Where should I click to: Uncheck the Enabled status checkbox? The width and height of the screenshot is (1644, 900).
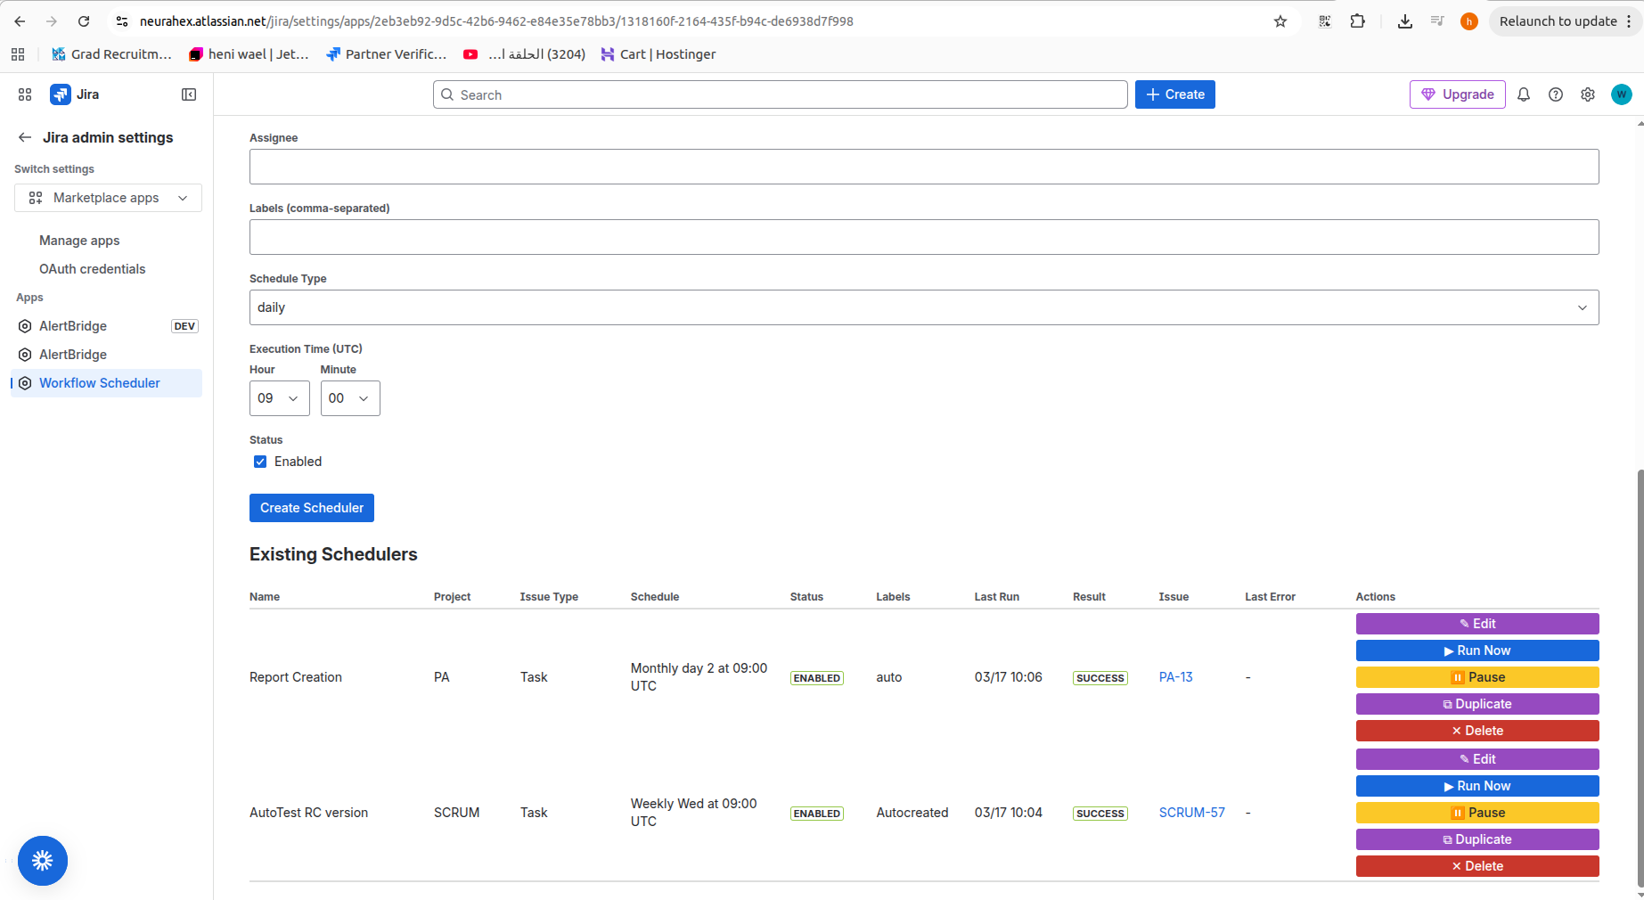tap(260, 462)
